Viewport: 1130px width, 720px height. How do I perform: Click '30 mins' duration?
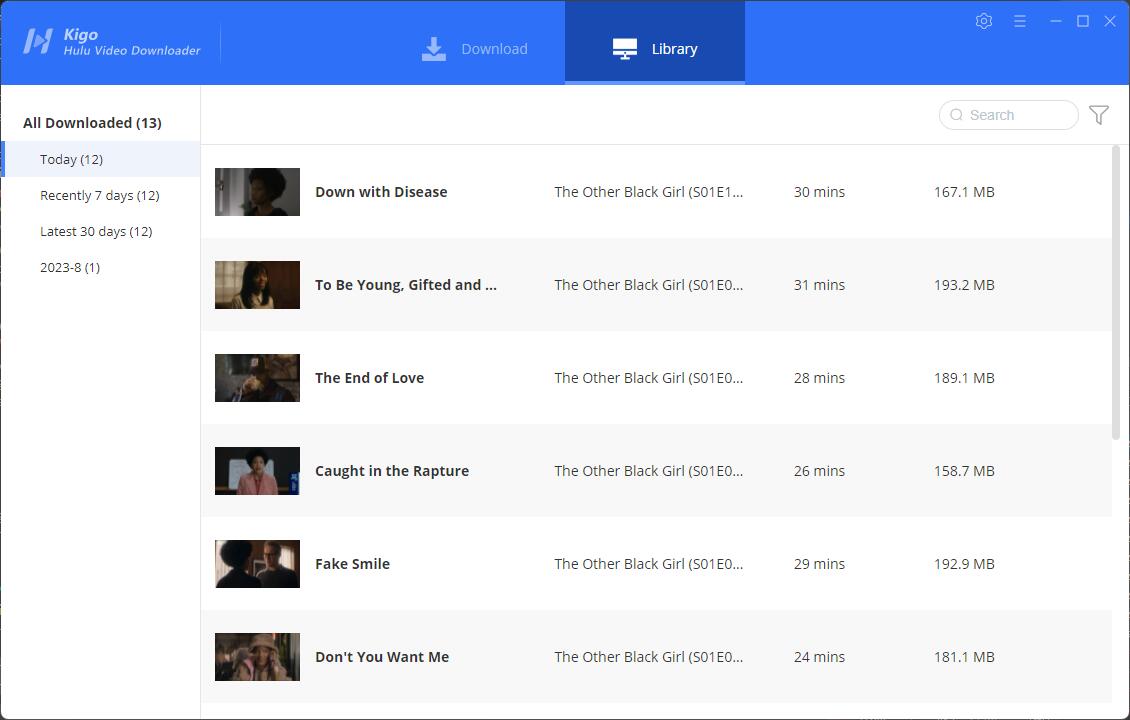[819, 192]
